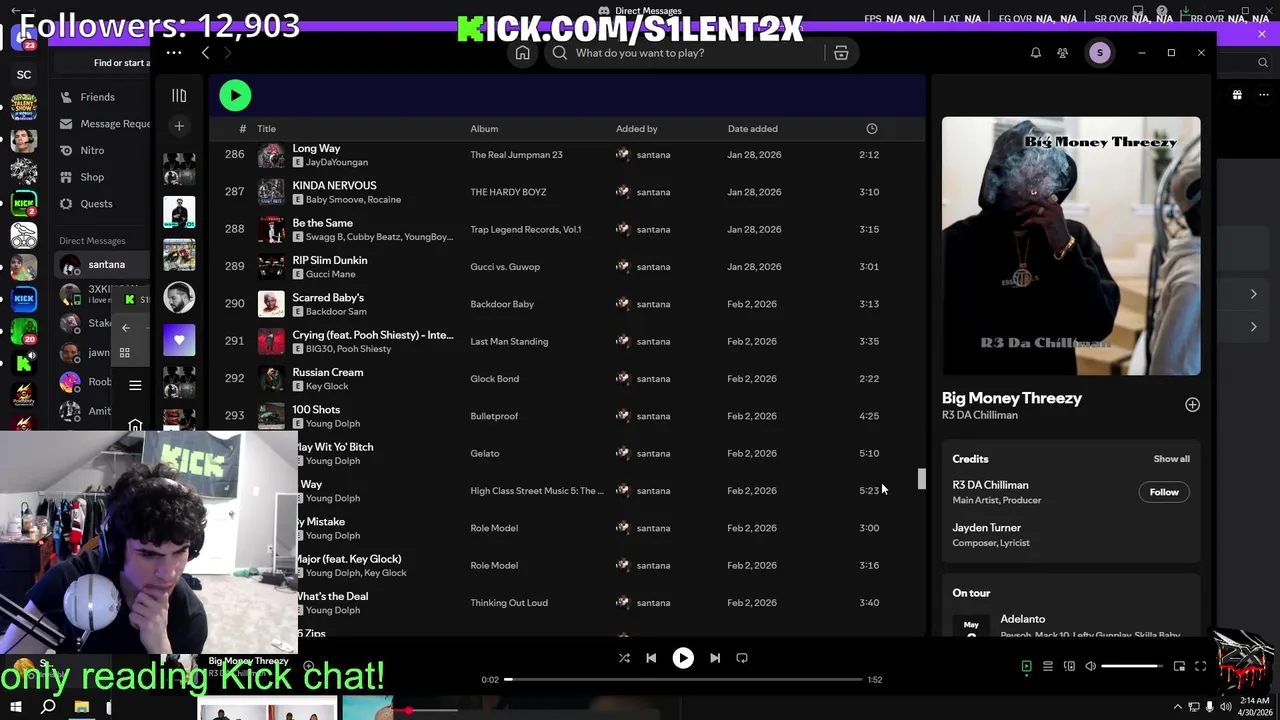Select track 100 Shots
The width and height of the screenshot is (1280, 720).
click(x=316, y=409)
